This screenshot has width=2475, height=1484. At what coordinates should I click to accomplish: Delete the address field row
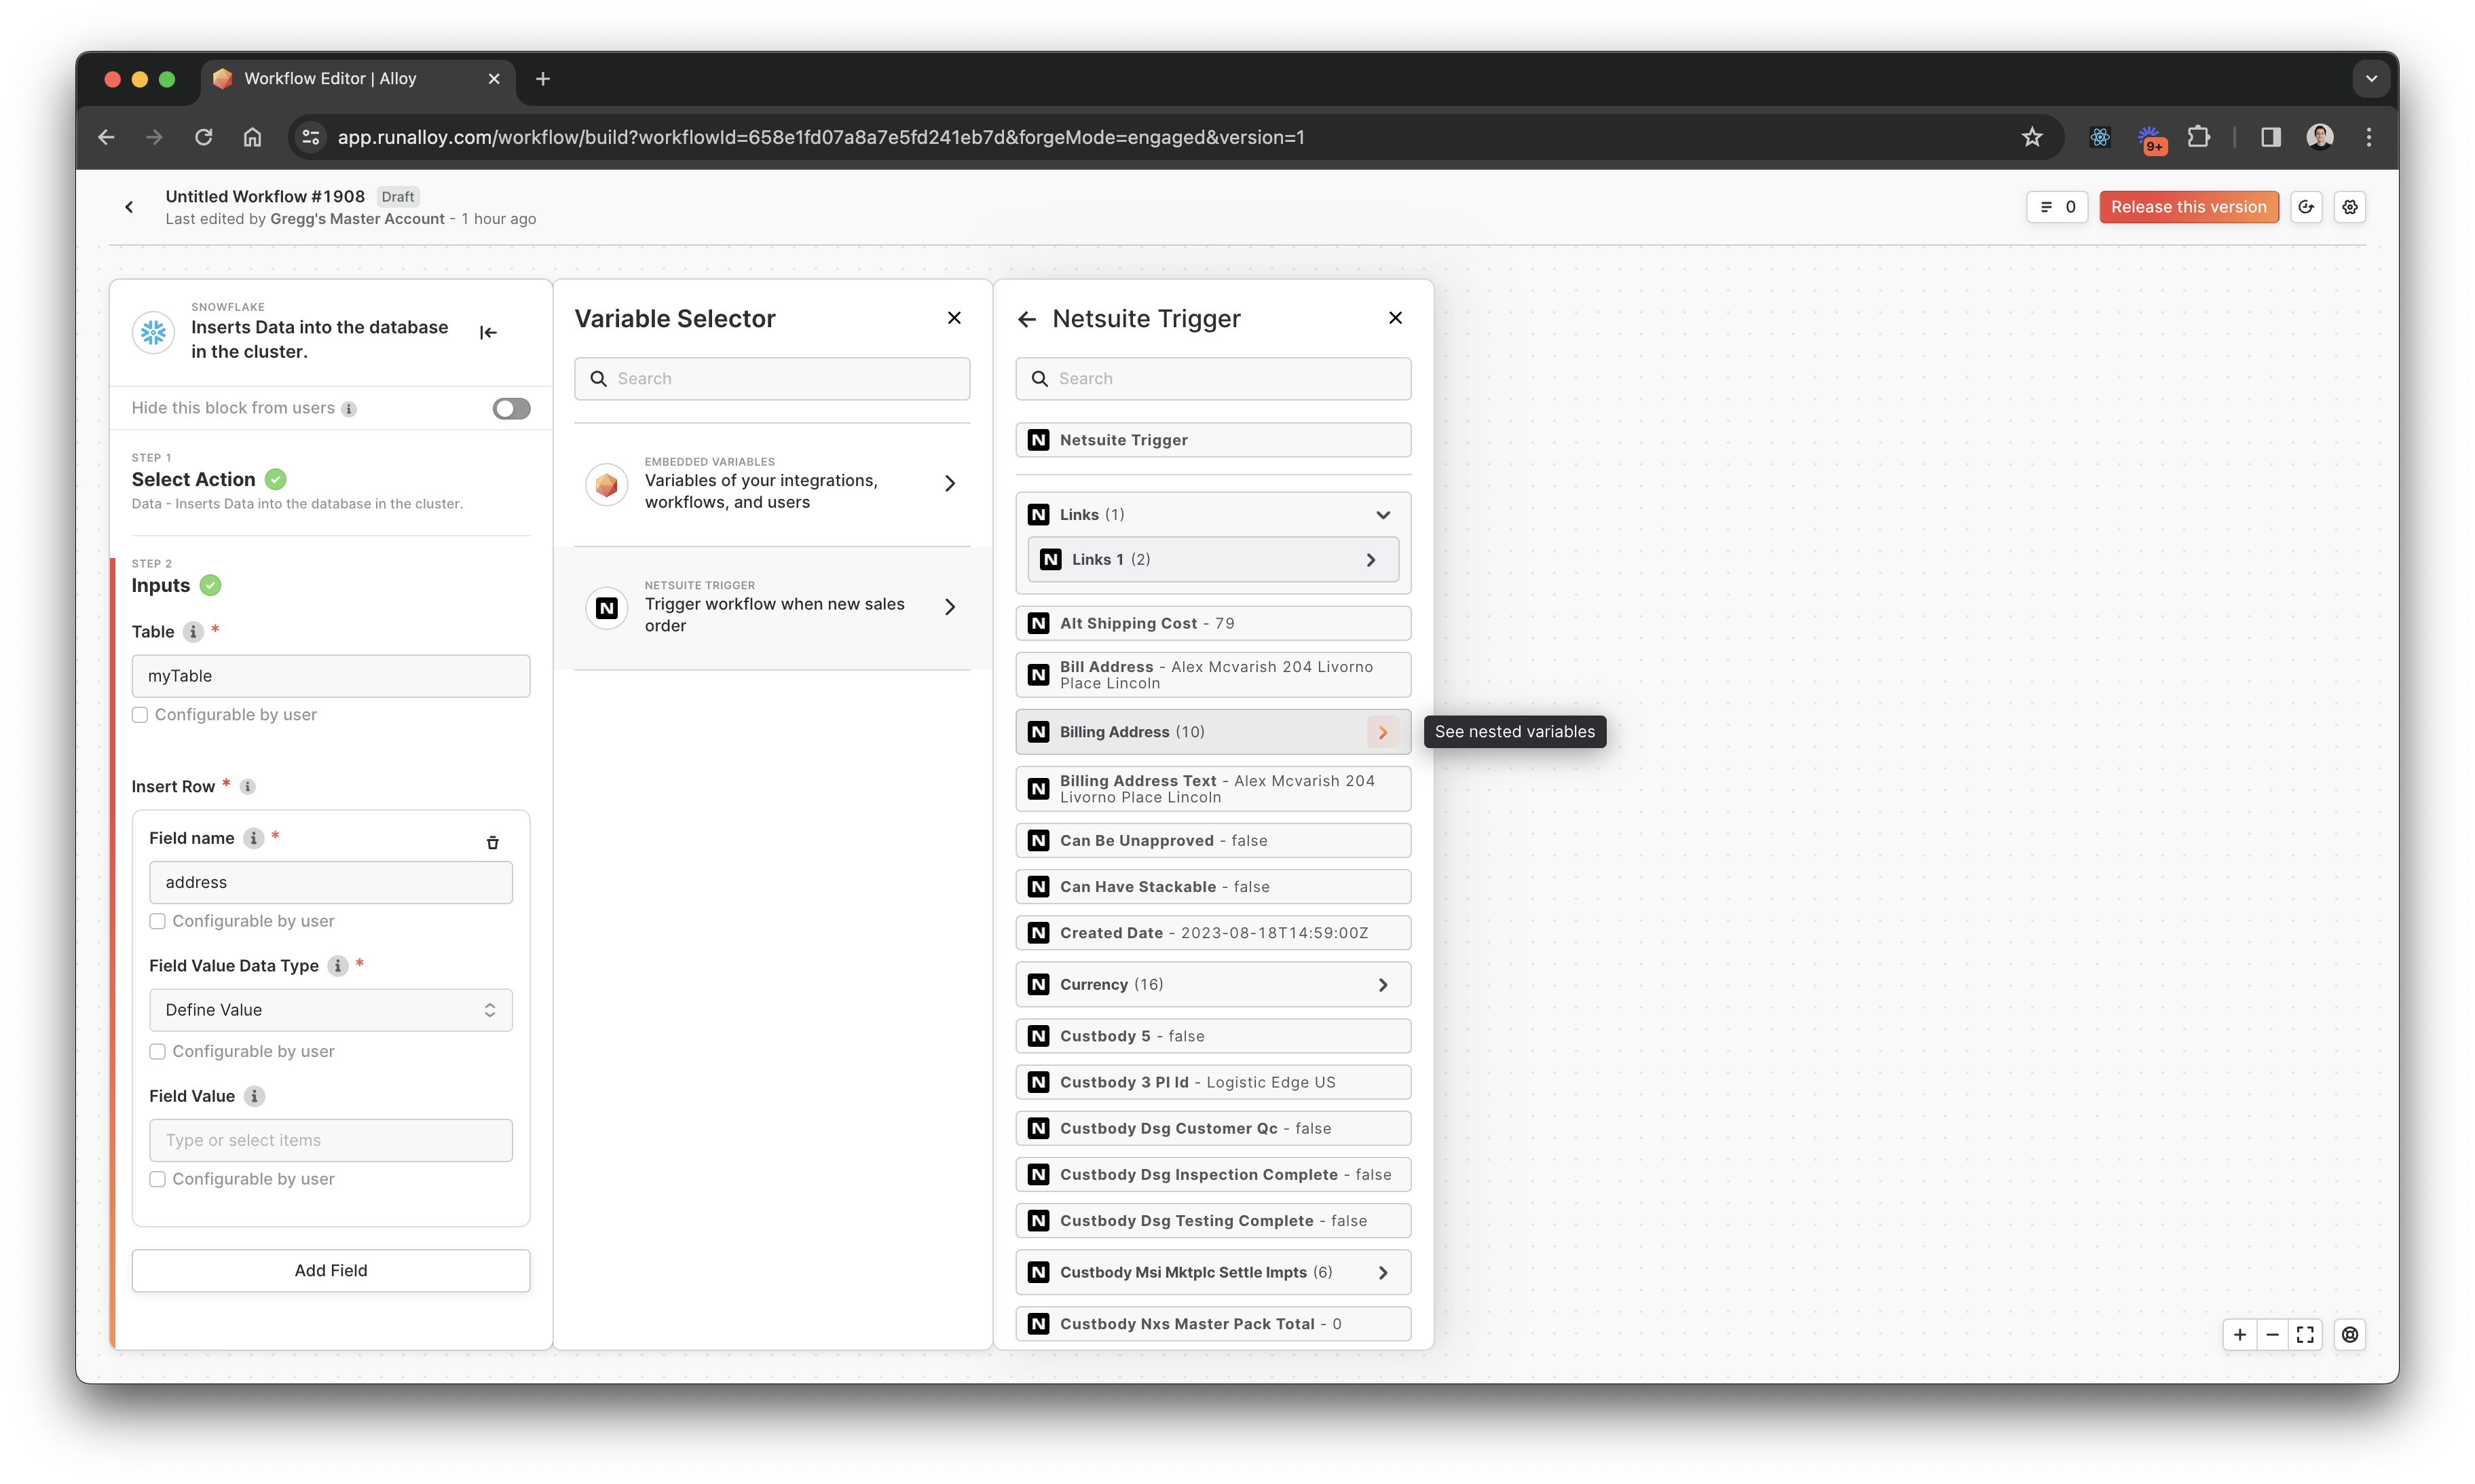pyautogui.click(x=493, y=843)
